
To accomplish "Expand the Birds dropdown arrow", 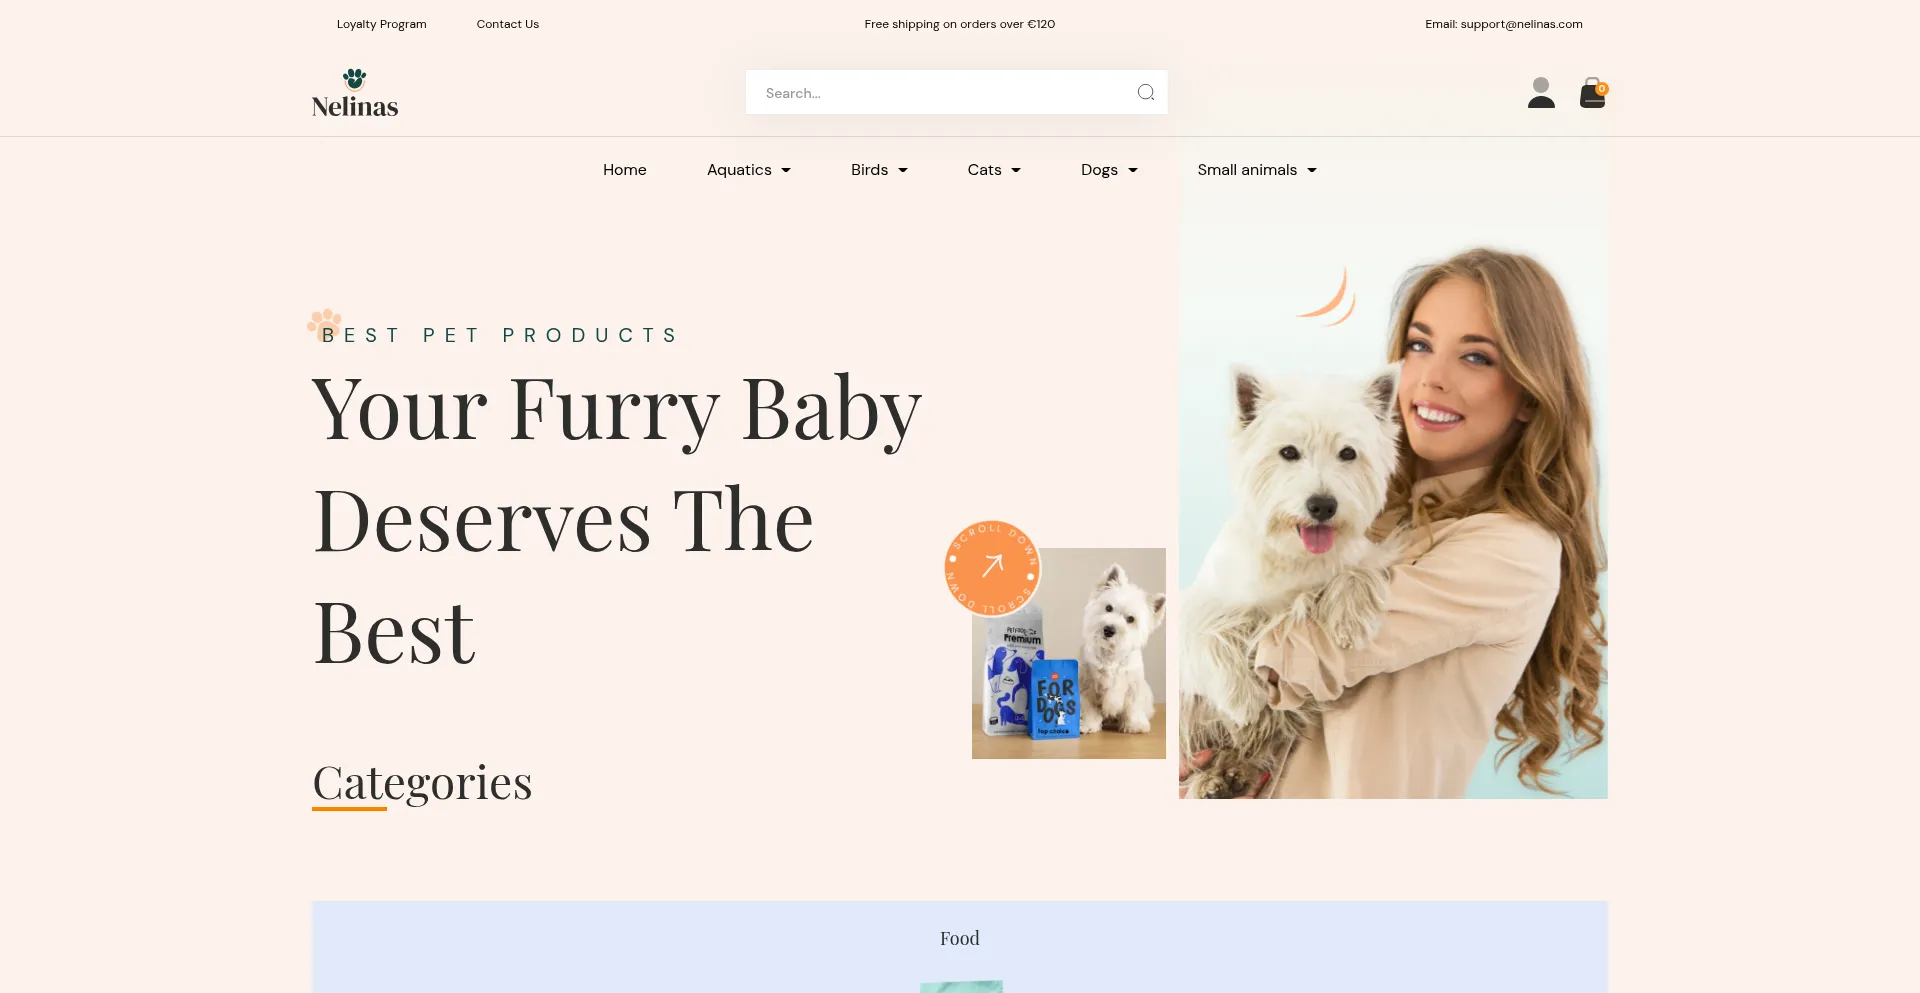I will [x=903, y=170].
